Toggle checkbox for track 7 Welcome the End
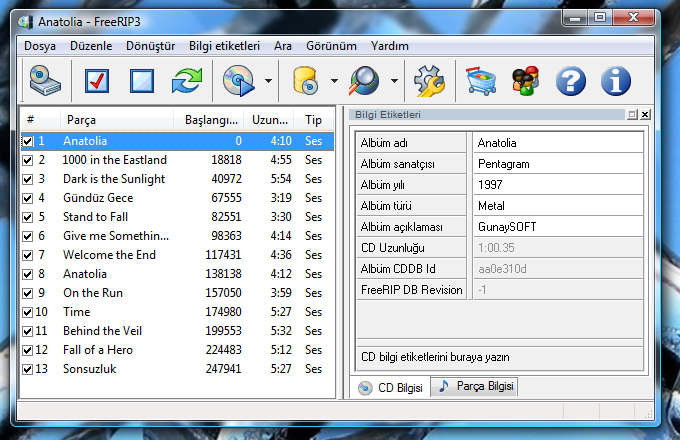The height and width of the screenshot is (440, 680). tap(28, 255)
